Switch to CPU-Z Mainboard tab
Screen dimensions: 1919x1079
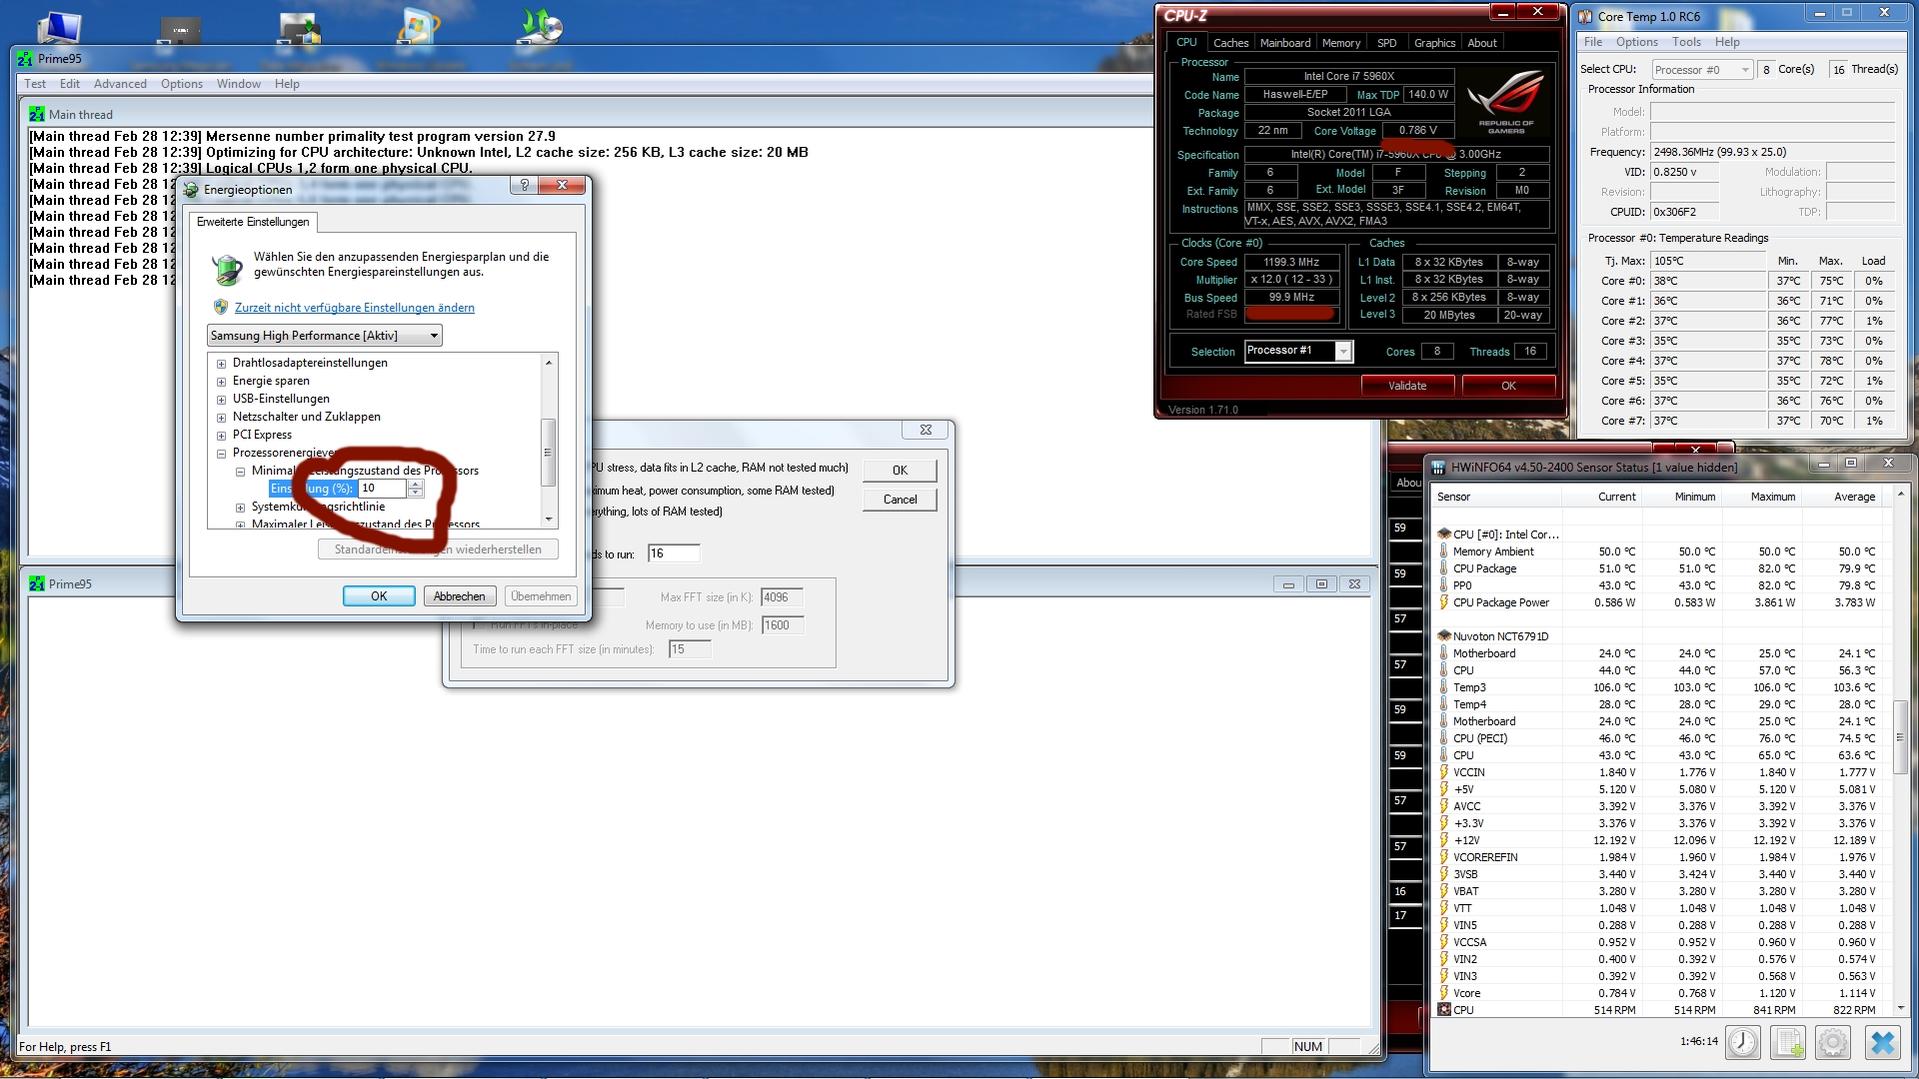click(x=1285, y=43)
